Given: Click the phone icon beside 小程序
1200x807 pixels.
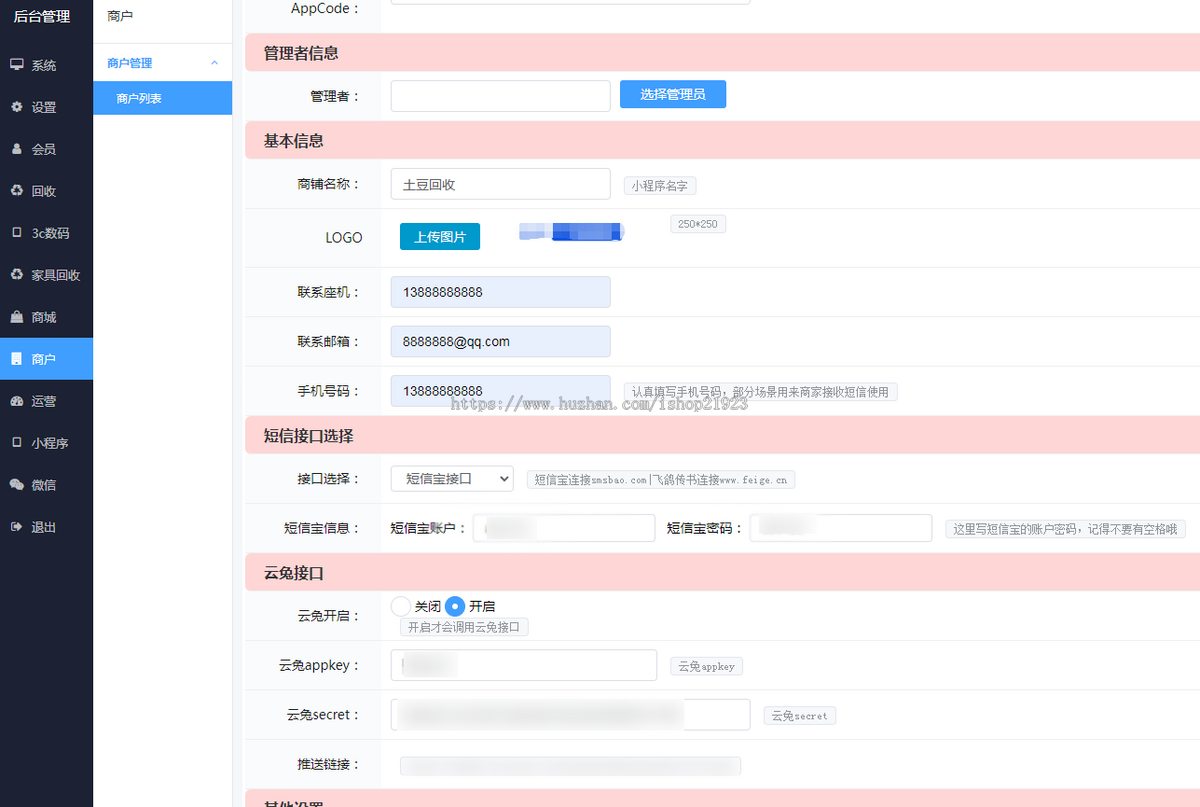Looking at the screenshot, I should pos(17,443).
